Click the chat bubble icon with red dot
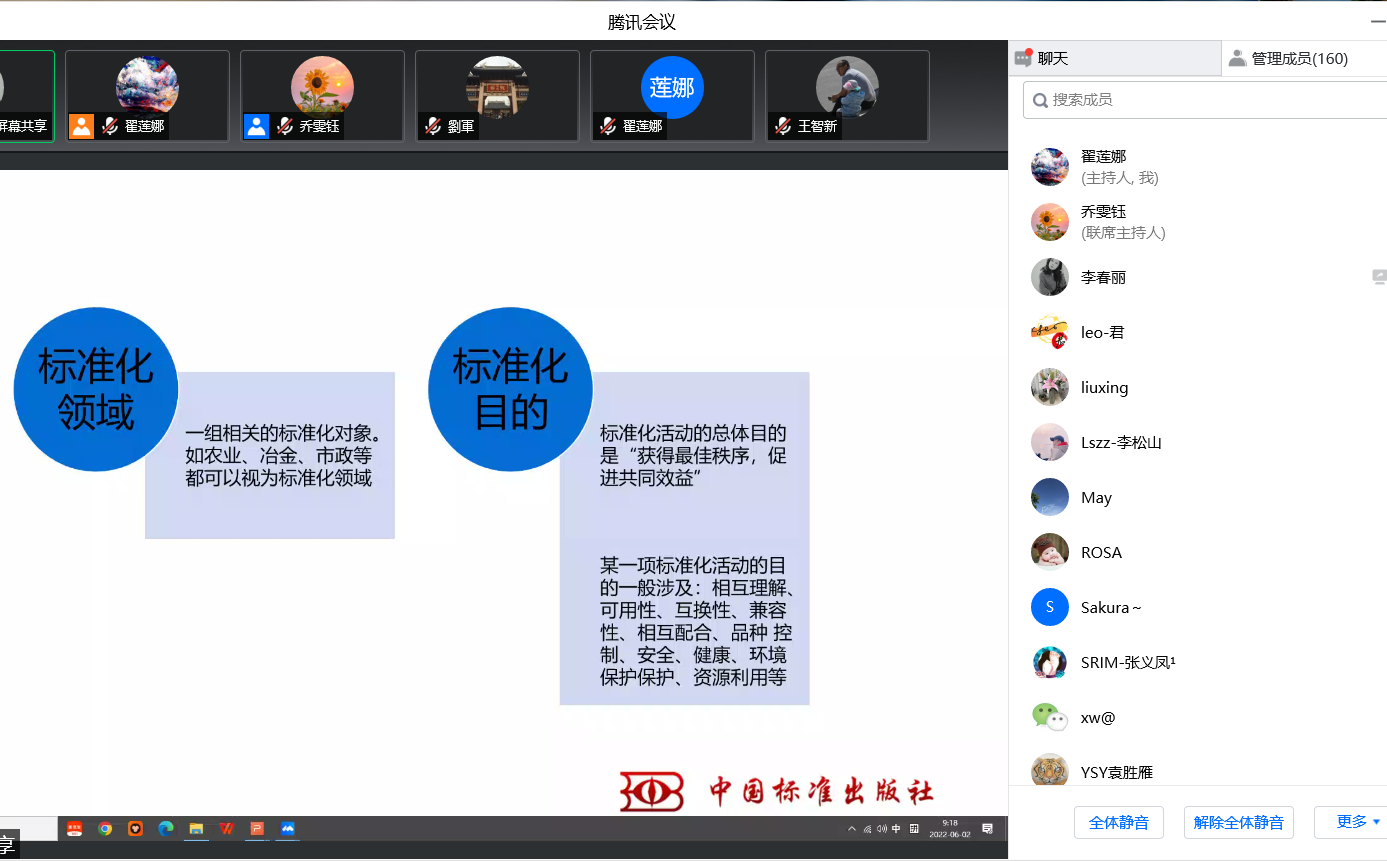 tap(1023, 58)
